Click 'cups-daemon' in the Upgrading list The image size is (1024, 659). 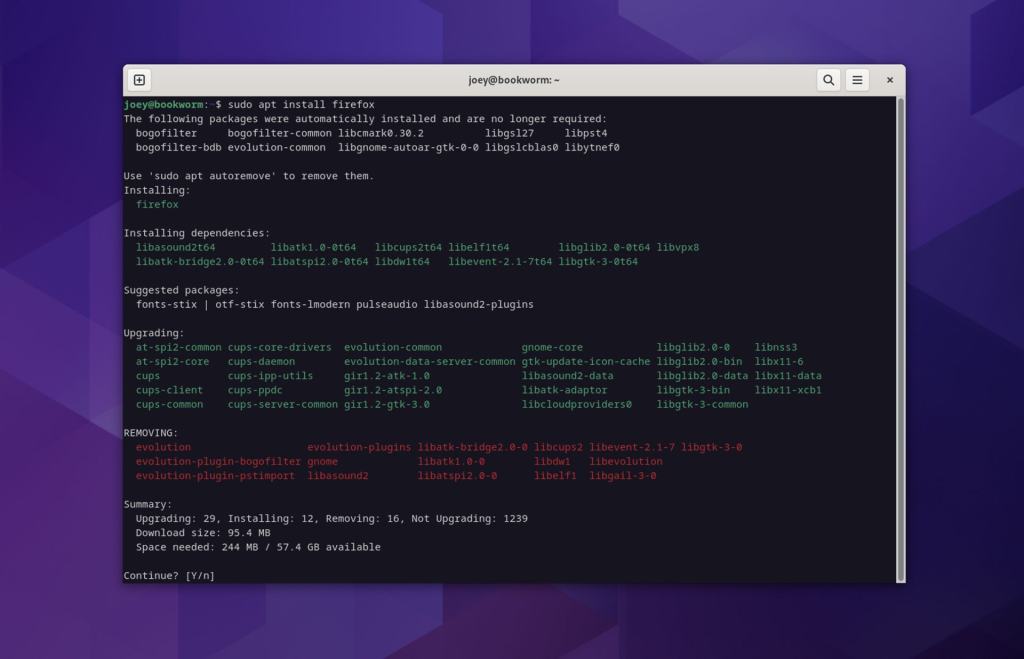click(x=261, y=362)
